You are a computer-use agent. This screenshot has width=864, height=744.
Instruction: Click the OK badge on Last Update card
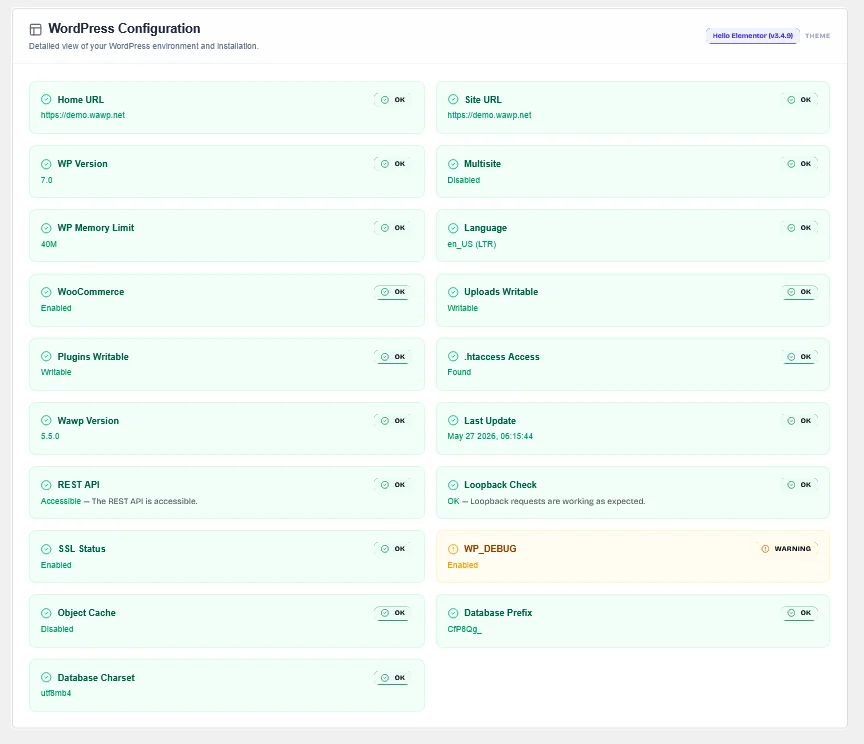tap(799, 420)
